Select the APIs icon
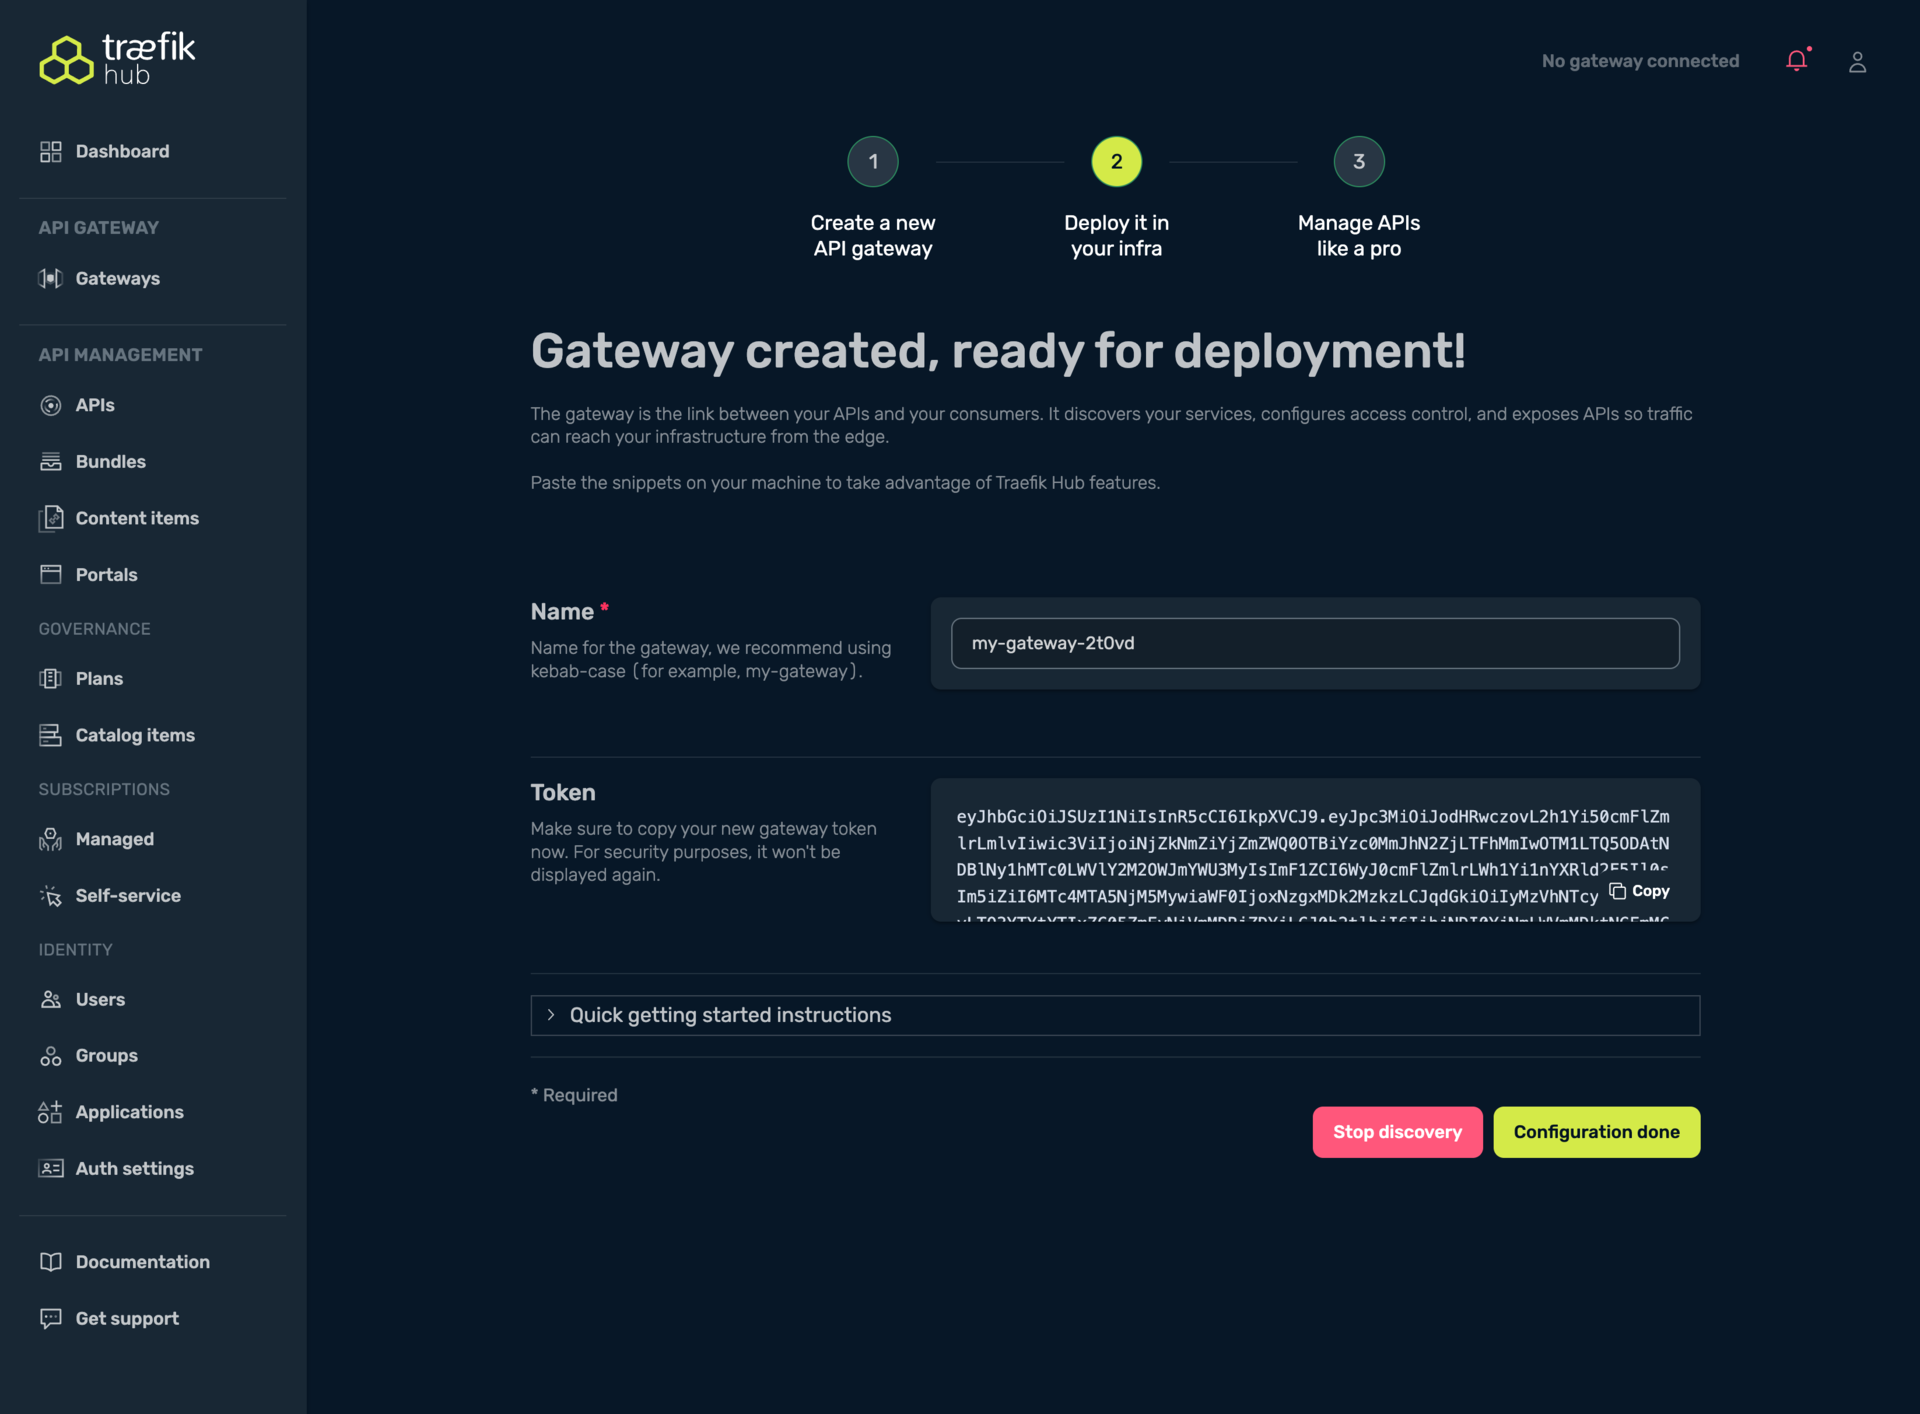This screenshot has height=1414, width=1920. [51, 405]
